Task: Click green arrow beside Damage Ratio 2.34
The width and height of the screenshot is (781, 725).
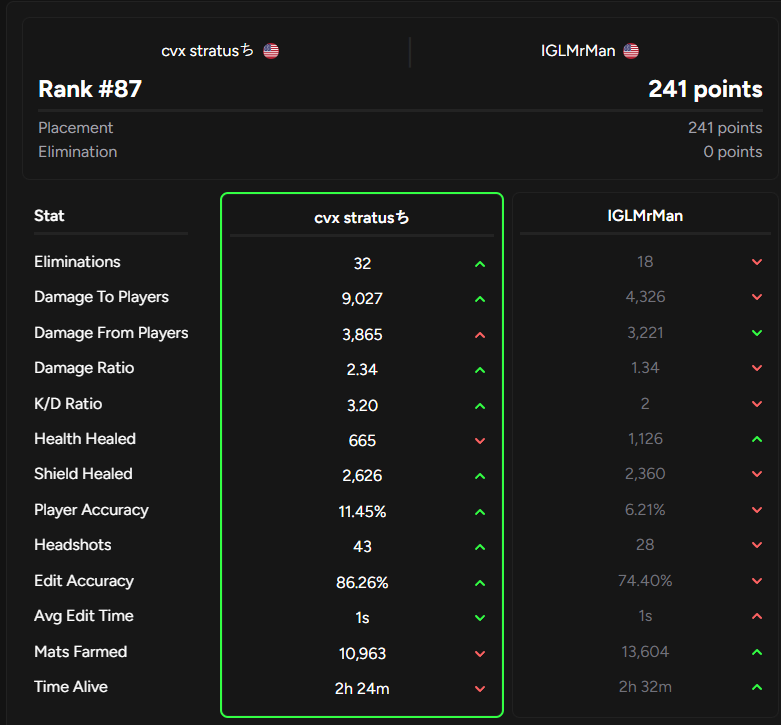Action: coord(480,370)
